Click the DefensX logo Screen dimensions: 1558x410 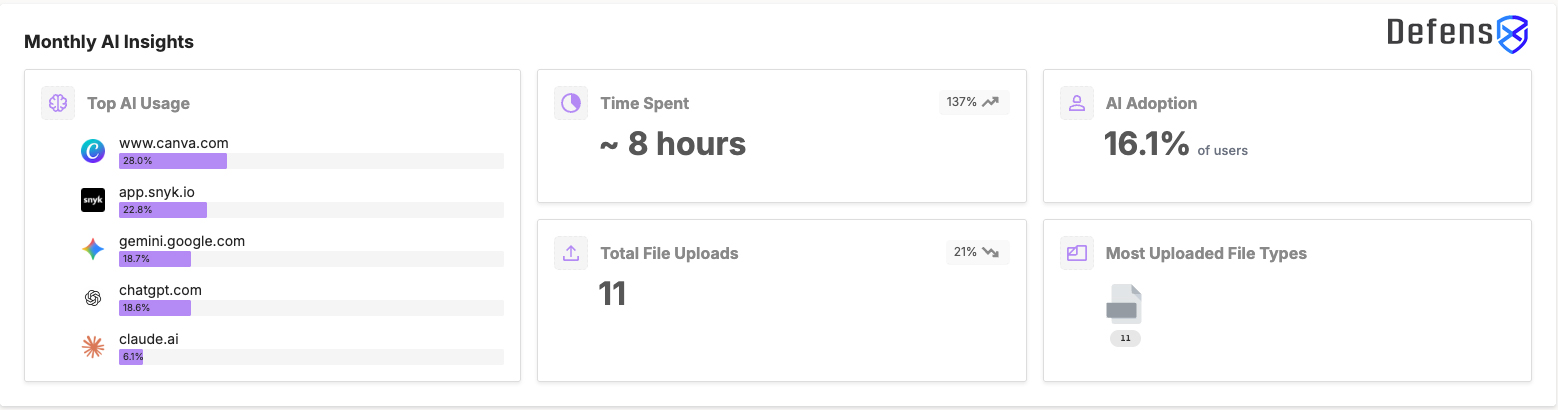point(1457,34)
